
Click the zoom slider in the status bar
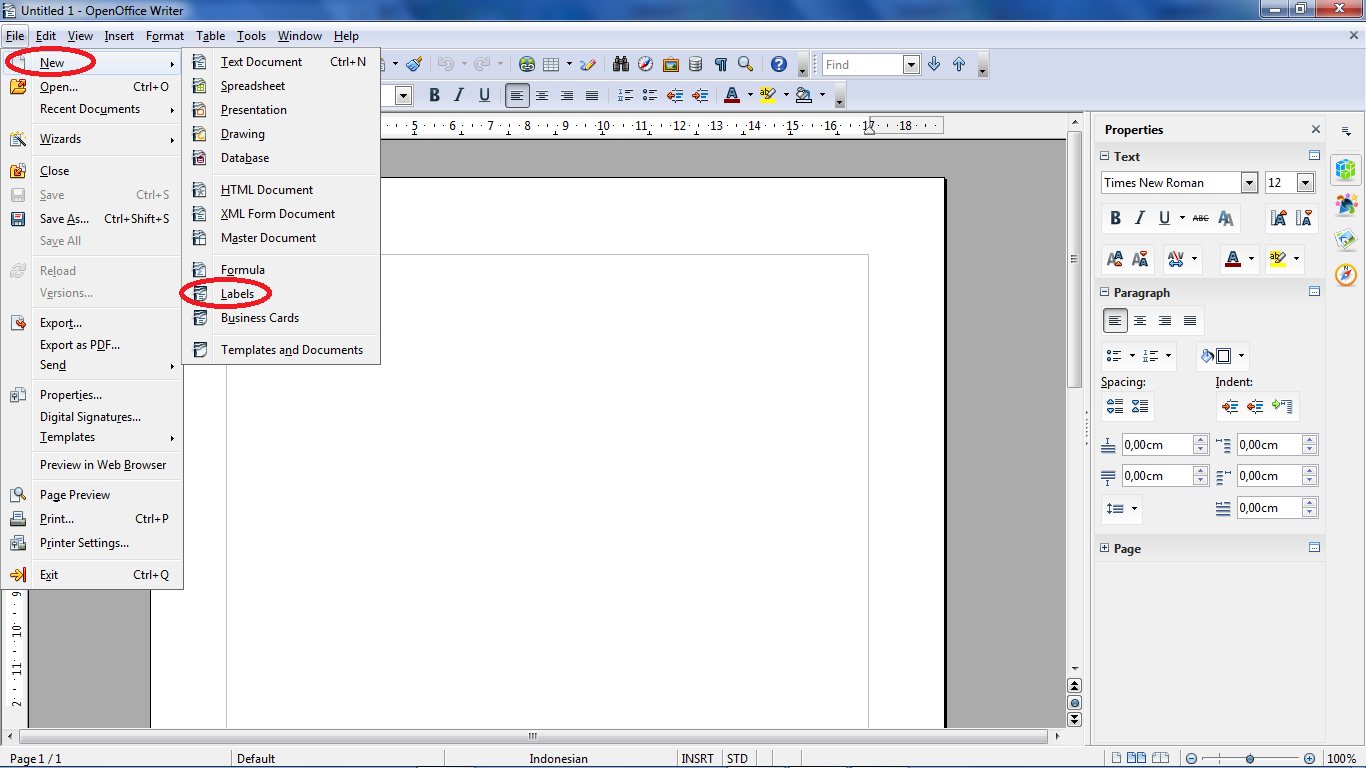1248,759
